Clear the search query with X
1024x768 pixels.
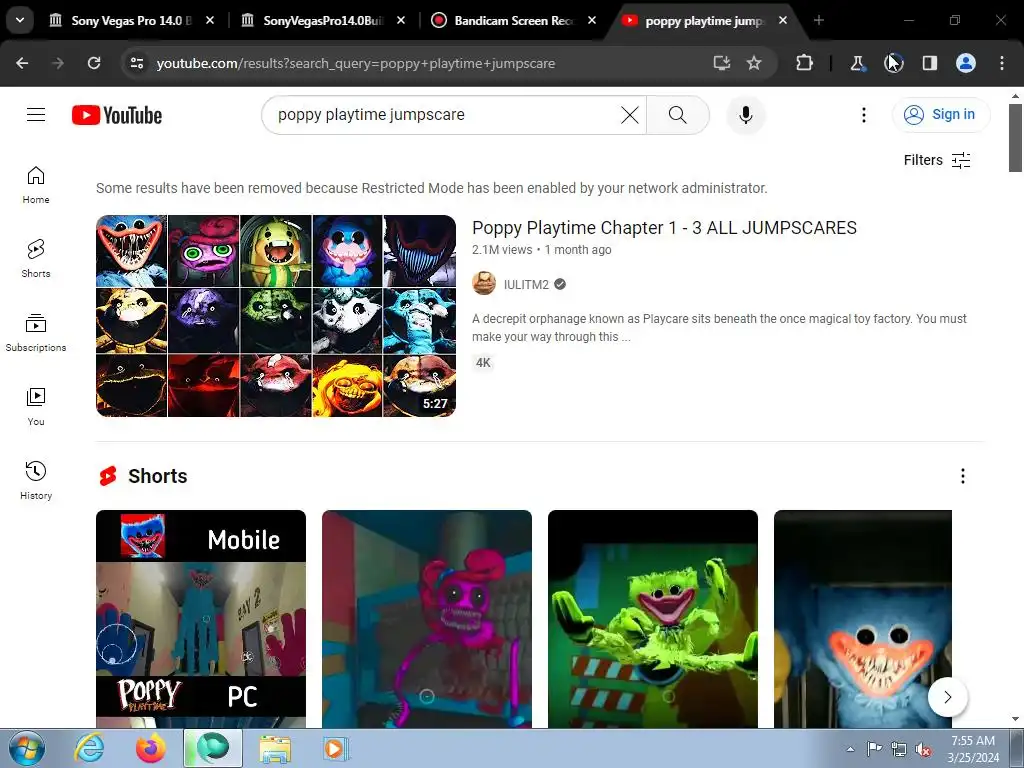click(630, 115)
